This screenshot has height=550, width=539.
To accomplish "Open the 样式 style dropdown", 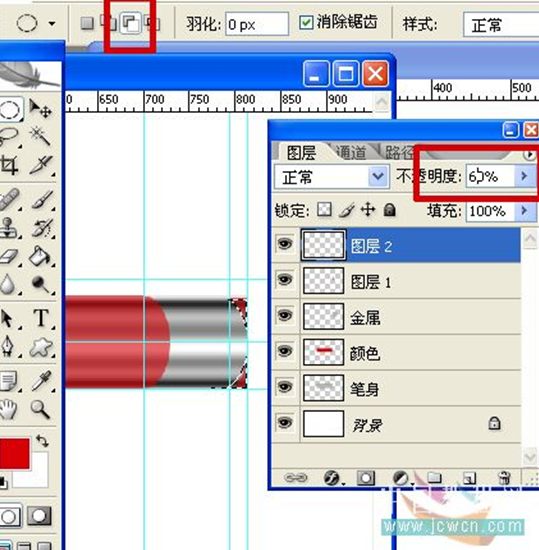I will (501, 24).
